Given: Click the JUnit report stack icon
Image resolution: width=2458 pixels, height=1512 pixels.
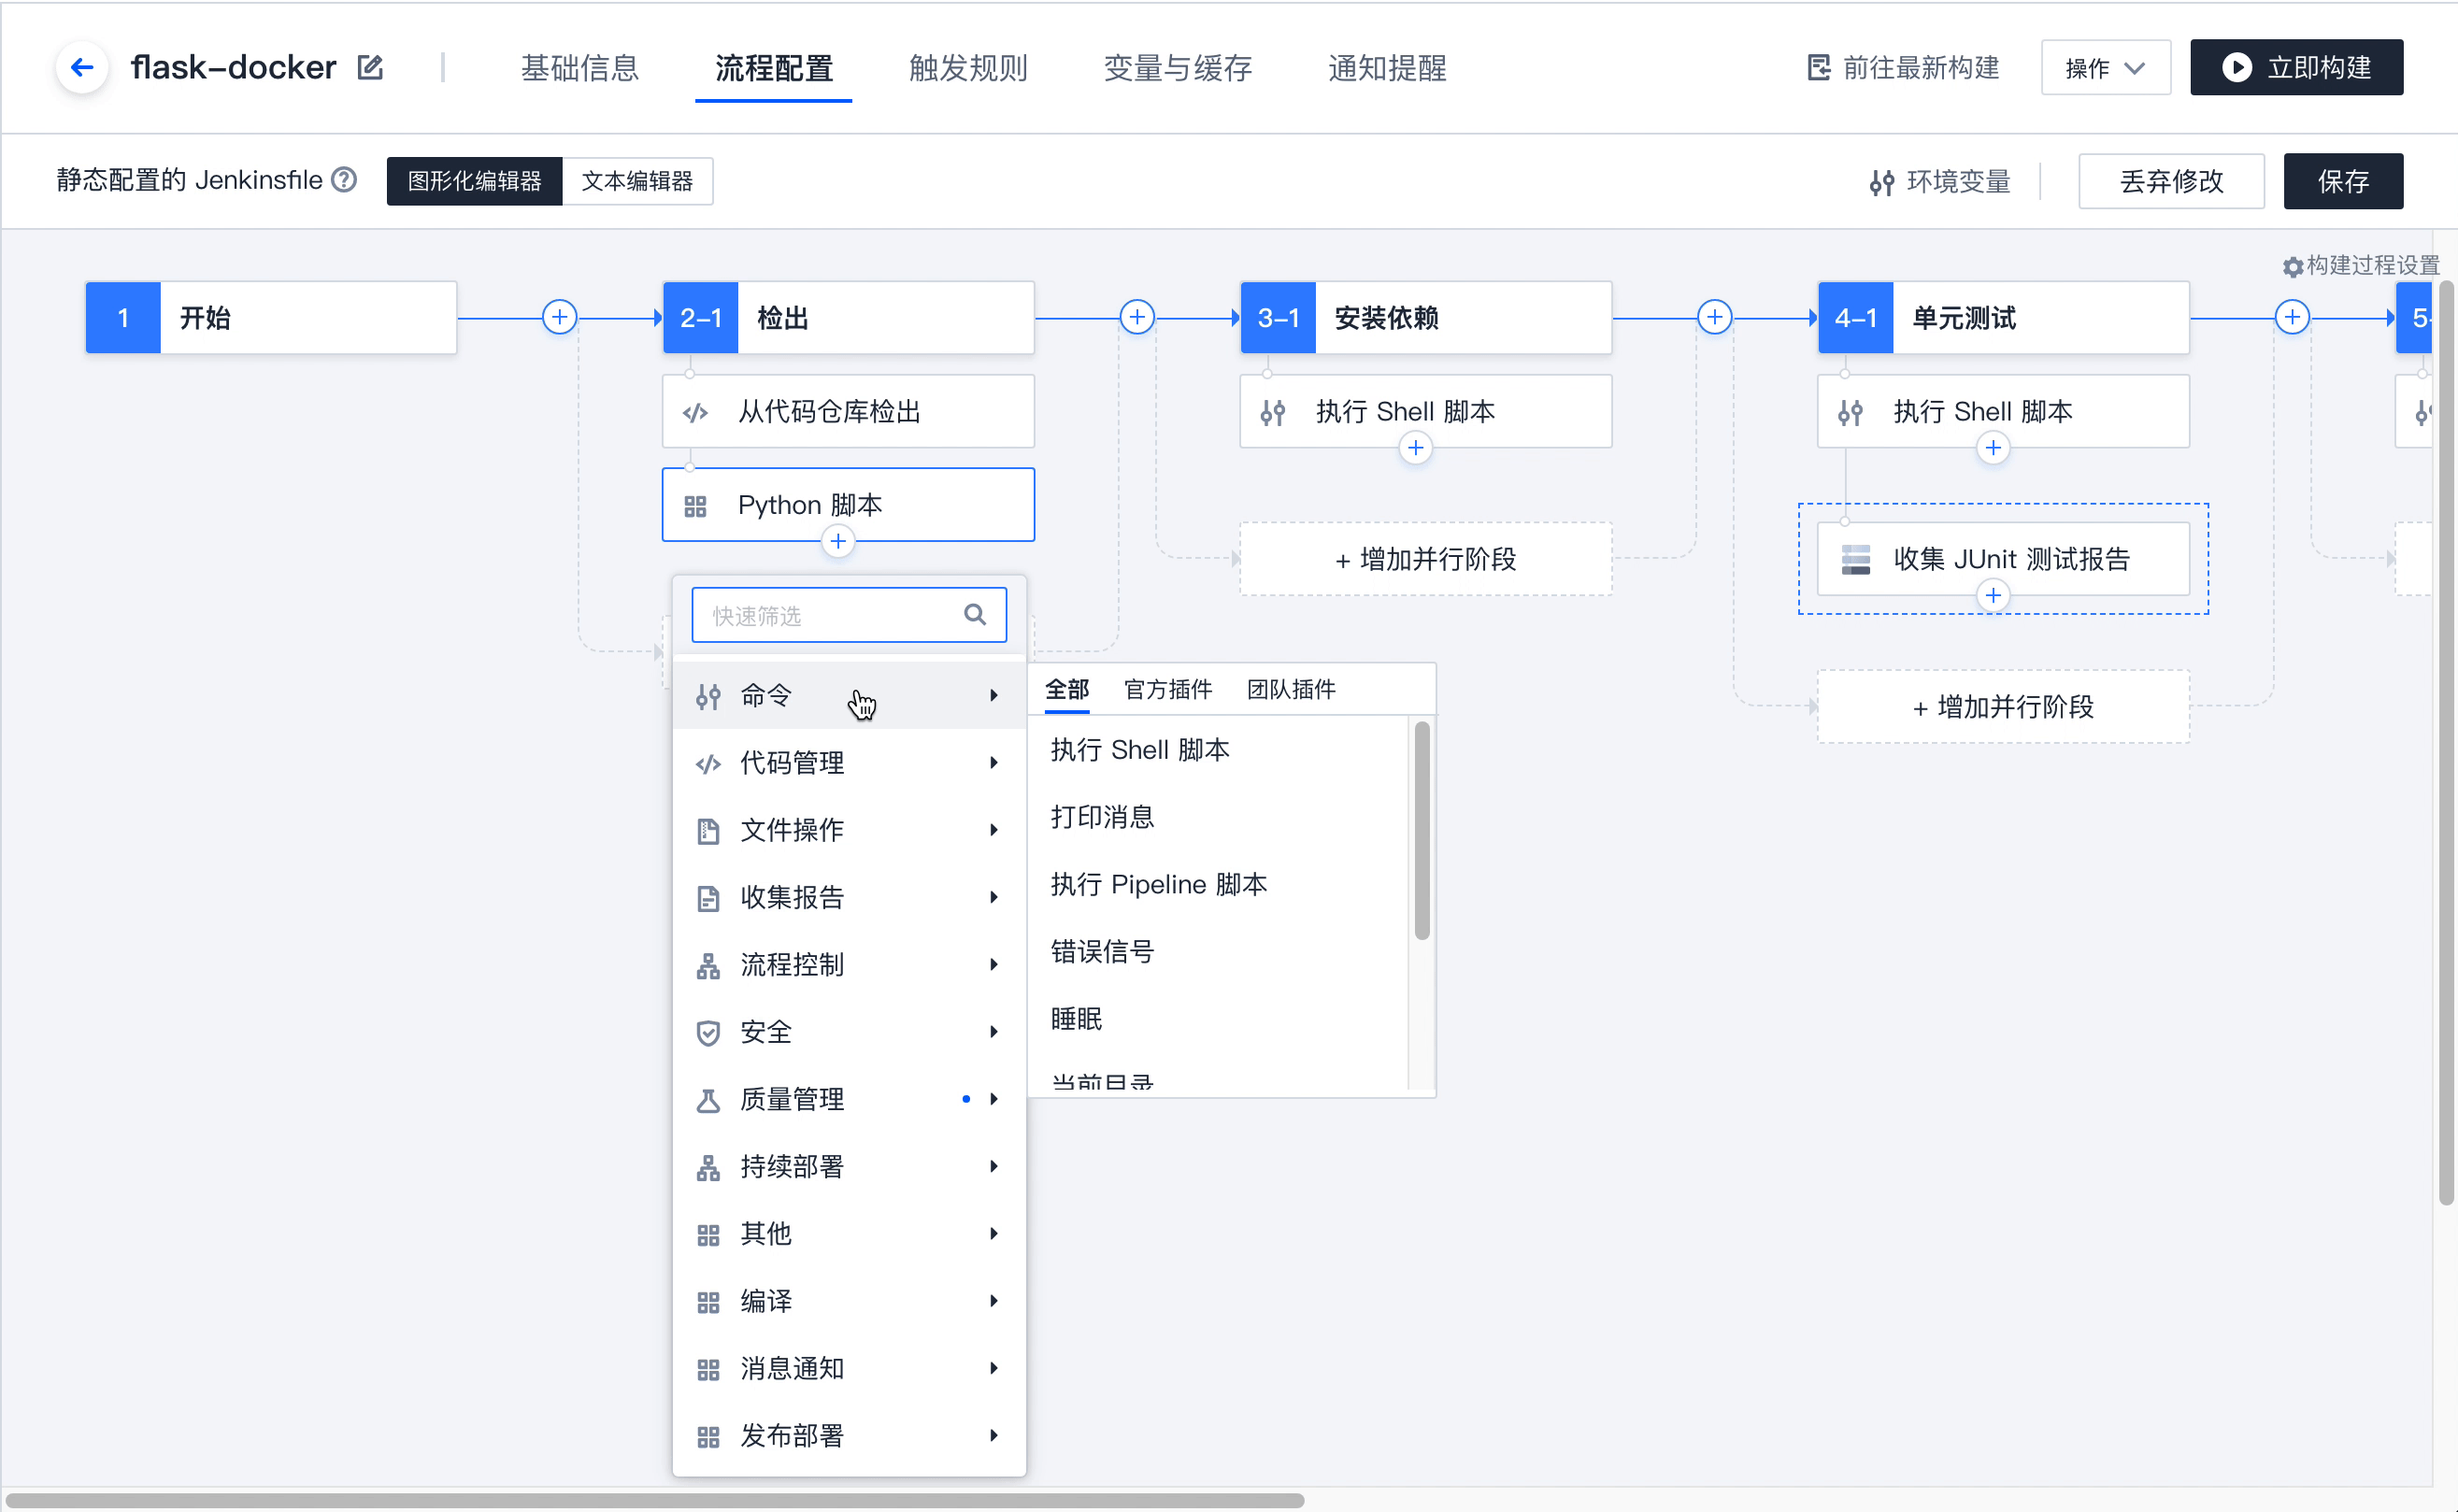Looking at the screenshot, I should (x=1855, y=559).
